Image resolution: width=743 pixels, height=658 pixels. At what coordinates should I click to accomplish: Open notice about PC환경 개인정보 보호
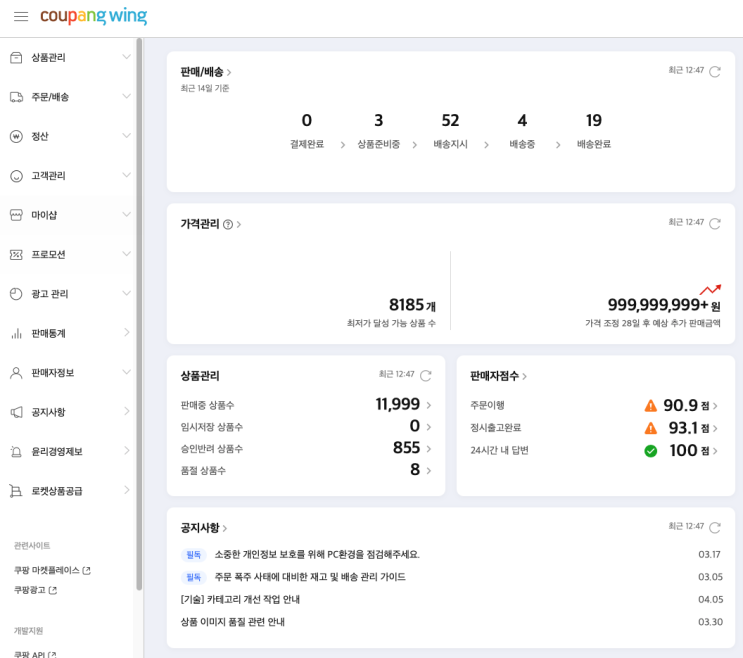317,554
